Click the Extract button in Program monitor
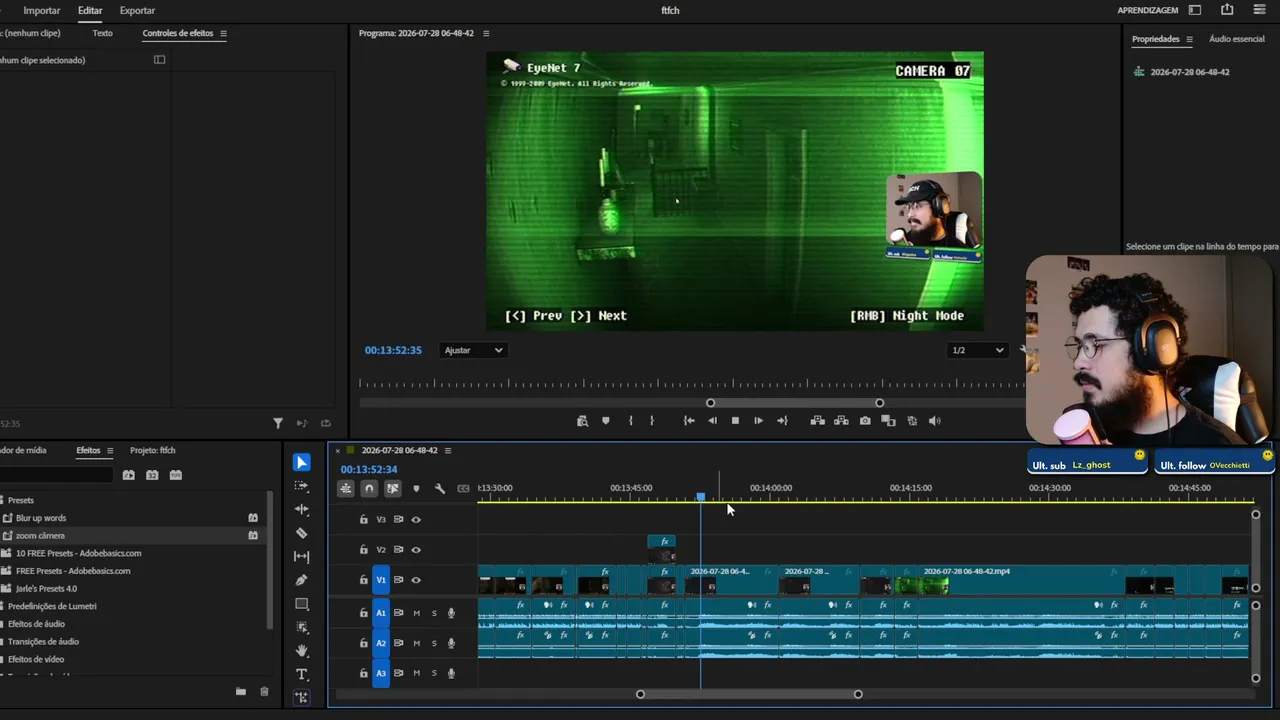This screenshot has height=720, width=1280. point(841,421)
